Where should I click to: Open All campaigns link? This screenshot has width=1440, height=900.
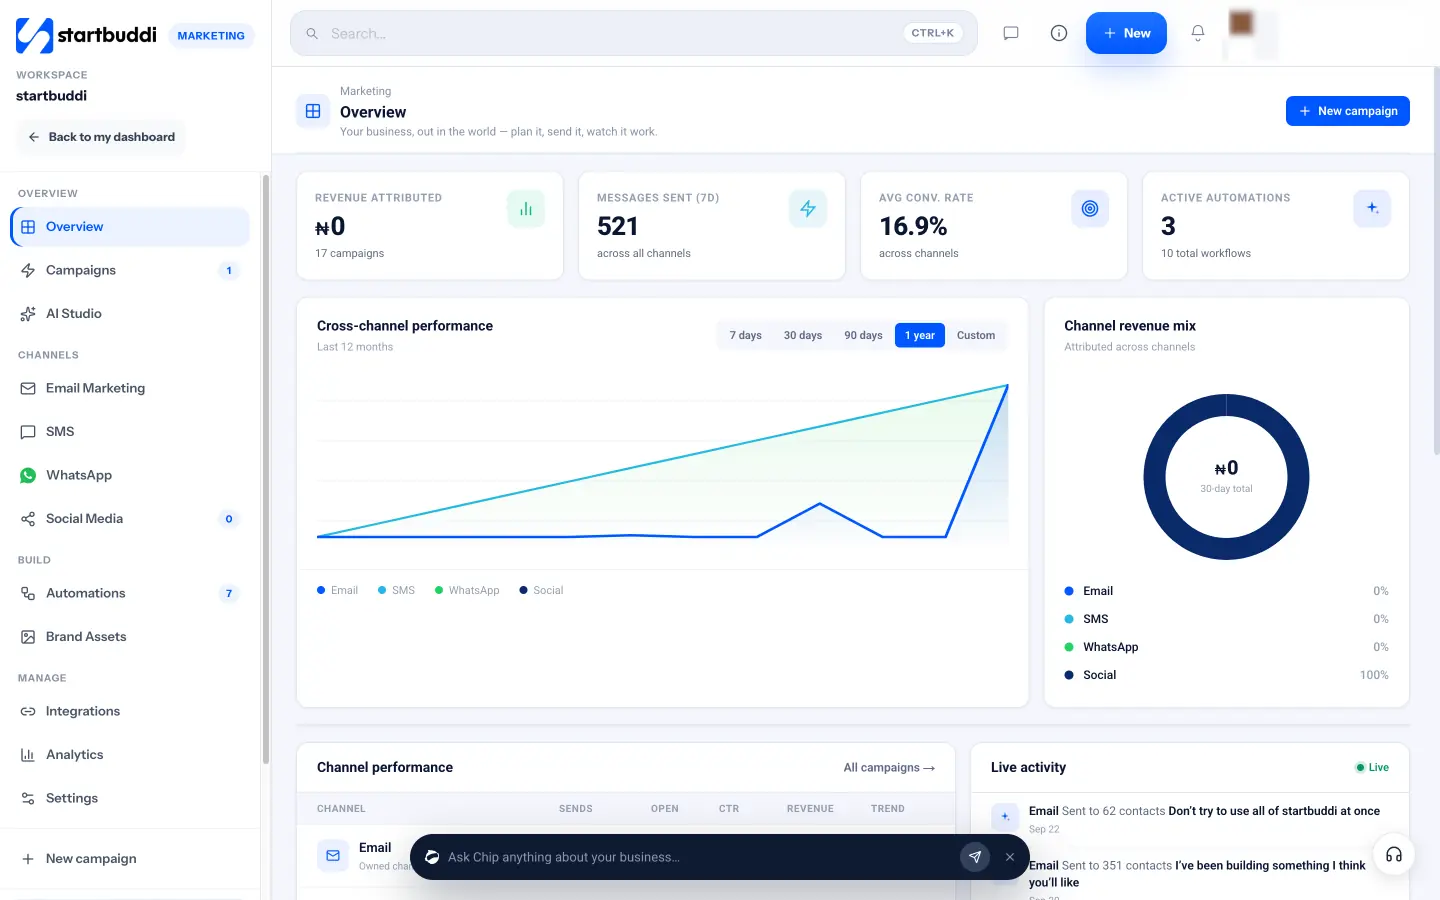click(889, 768)
